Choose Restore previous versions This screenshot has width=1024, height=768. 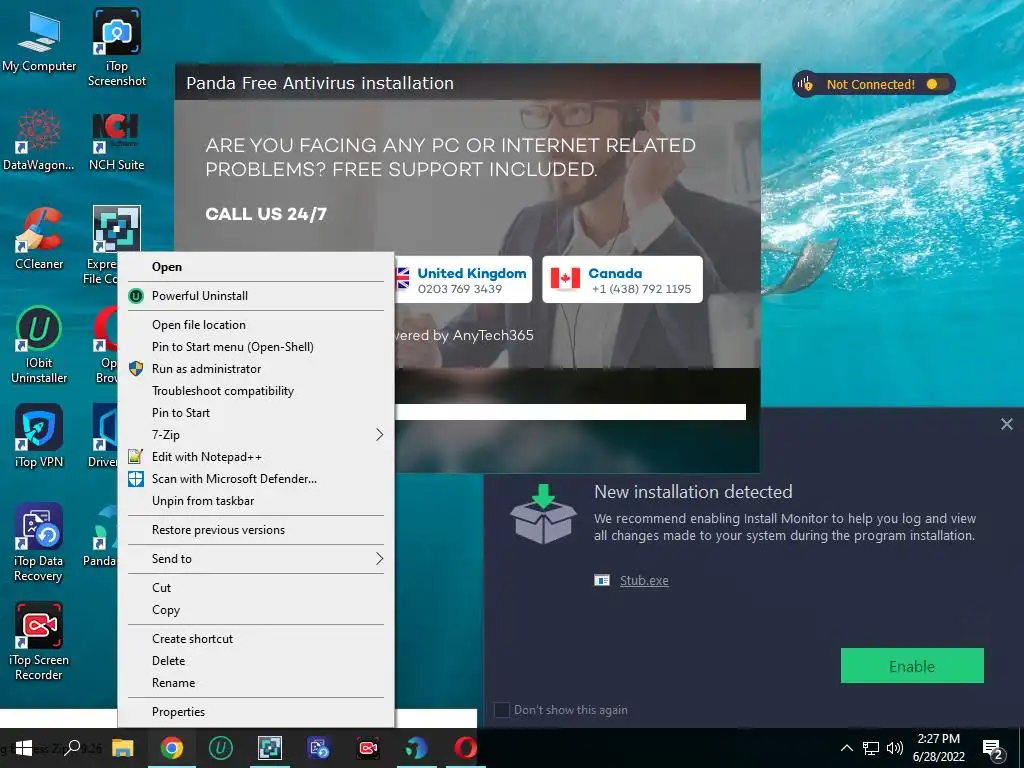(255, 530)
